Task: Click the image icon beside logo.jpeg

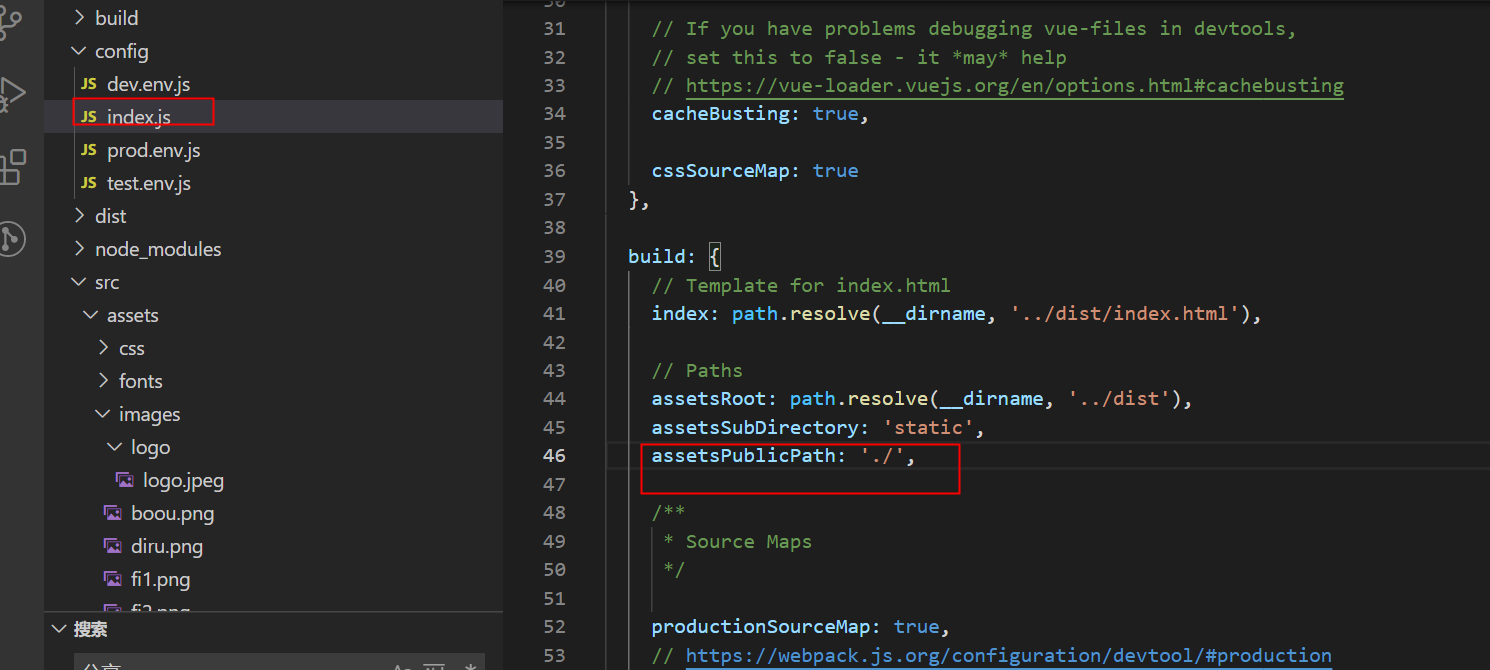Action: 125,480
